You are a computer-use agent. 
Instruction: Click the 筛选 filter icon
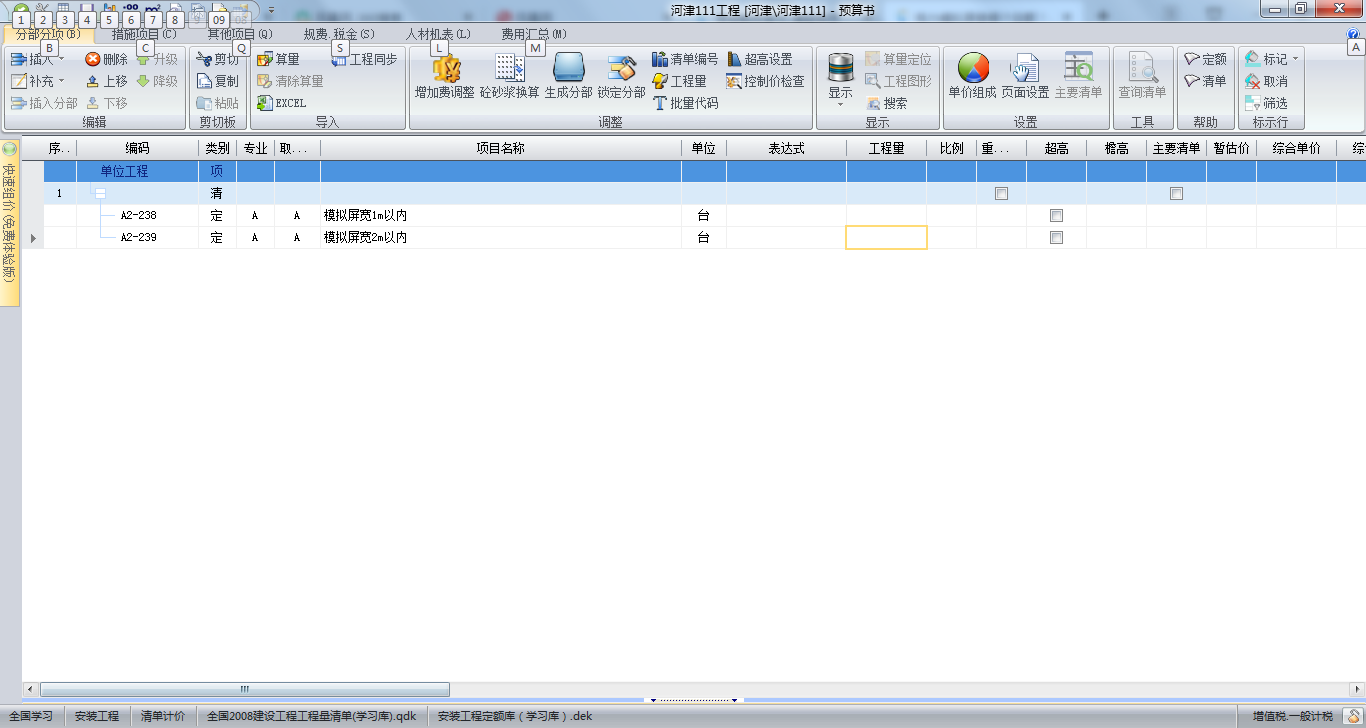coord(1252,103)
